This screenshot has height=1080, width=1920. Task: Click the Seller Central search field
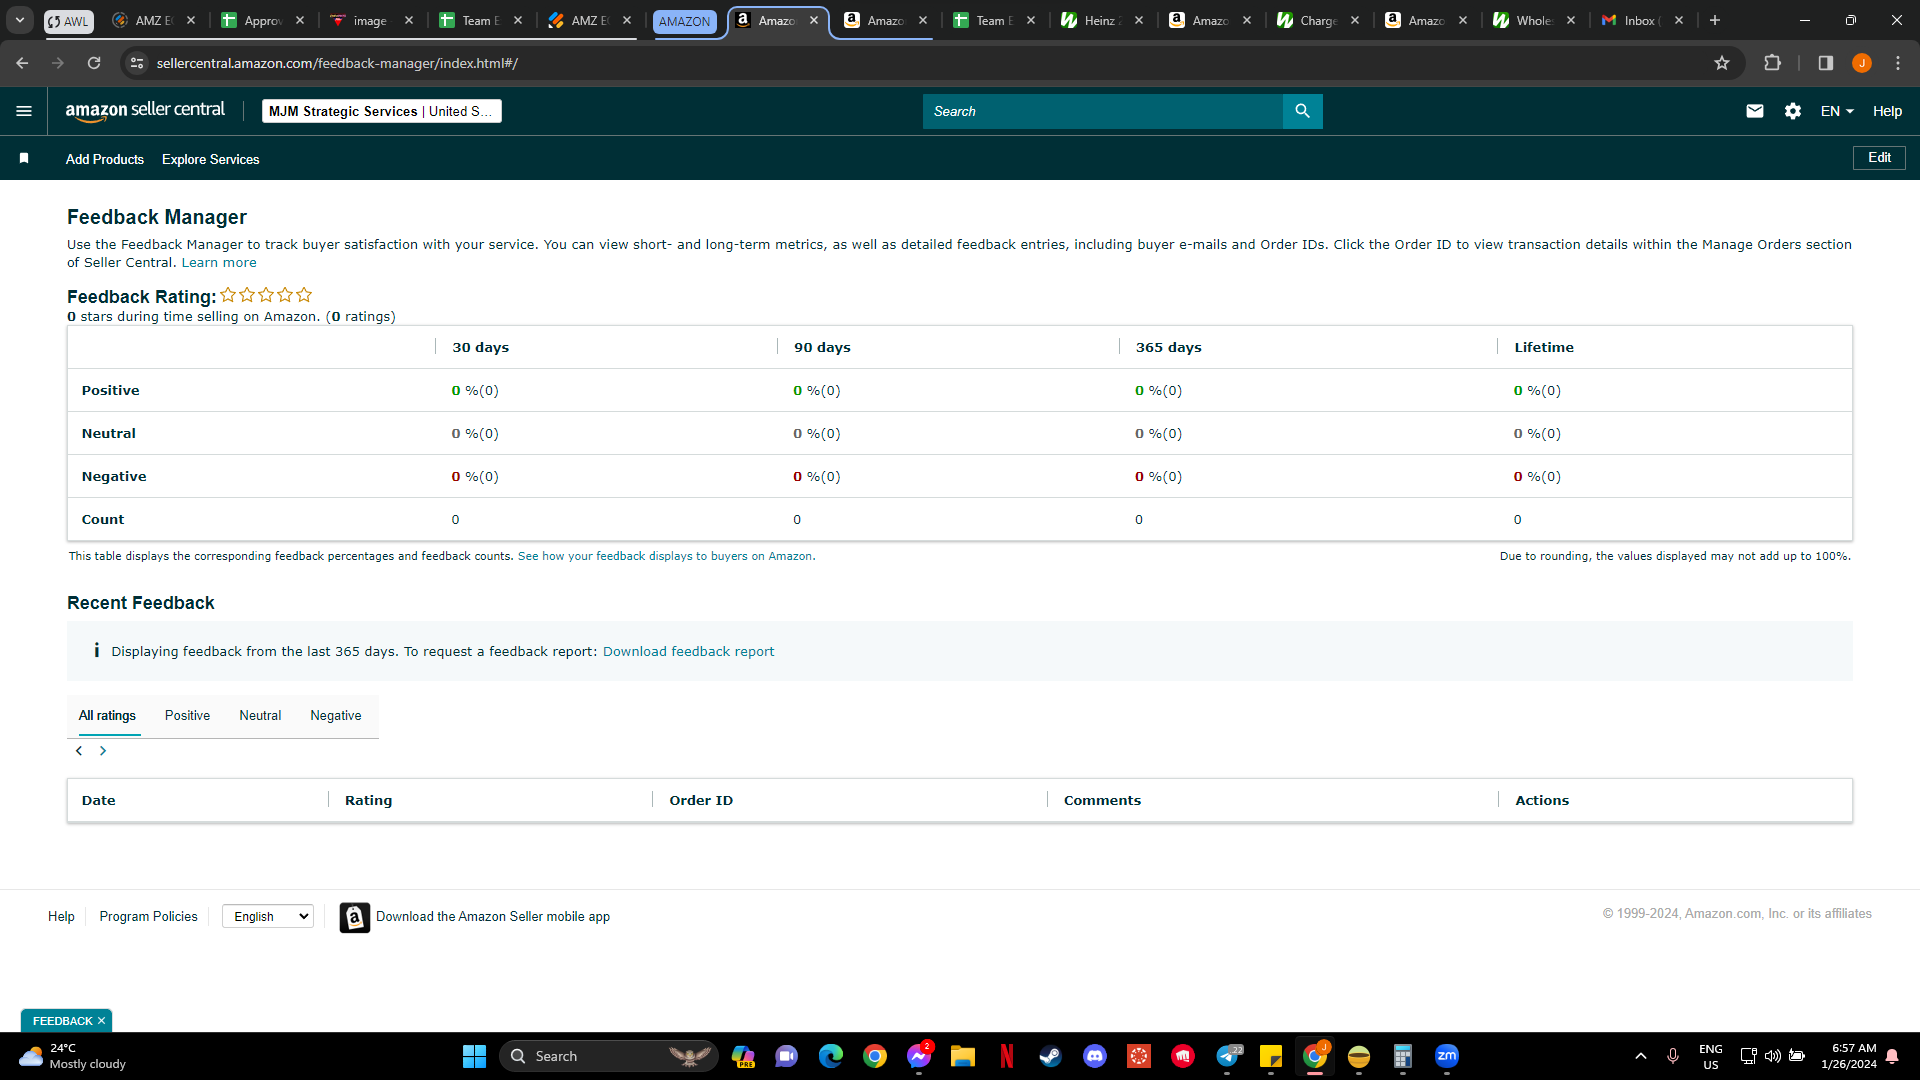pyautogui.click(x=1102, y=111)
